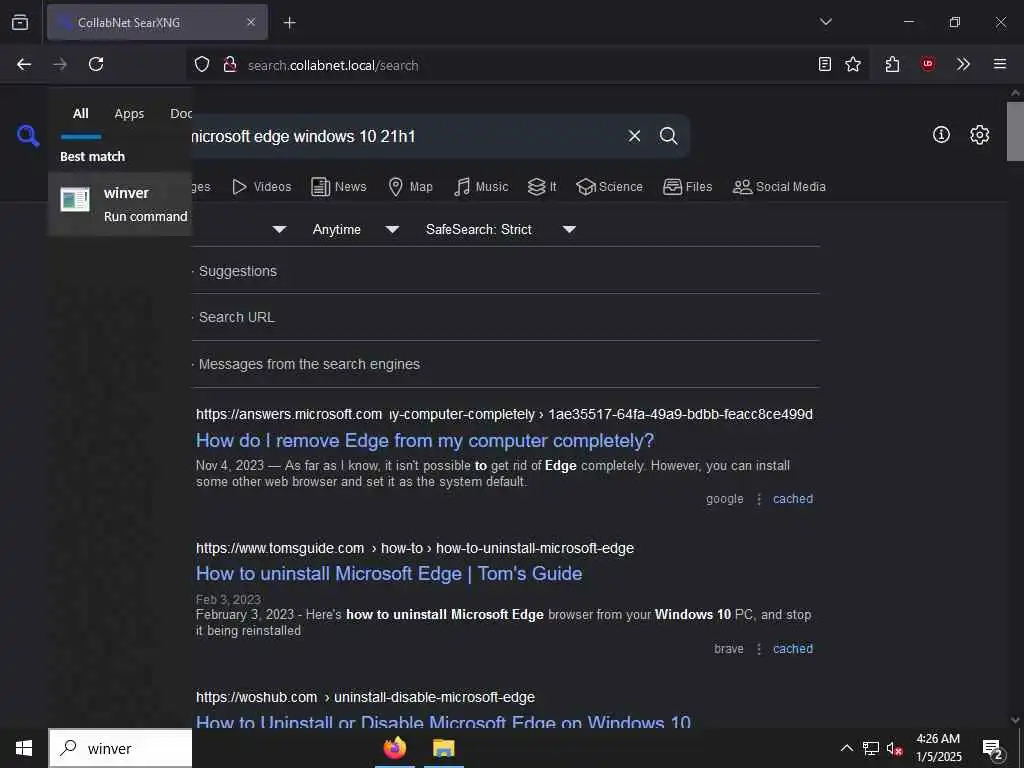Open Firefox View in the tab bar

[x=20, y=22]
